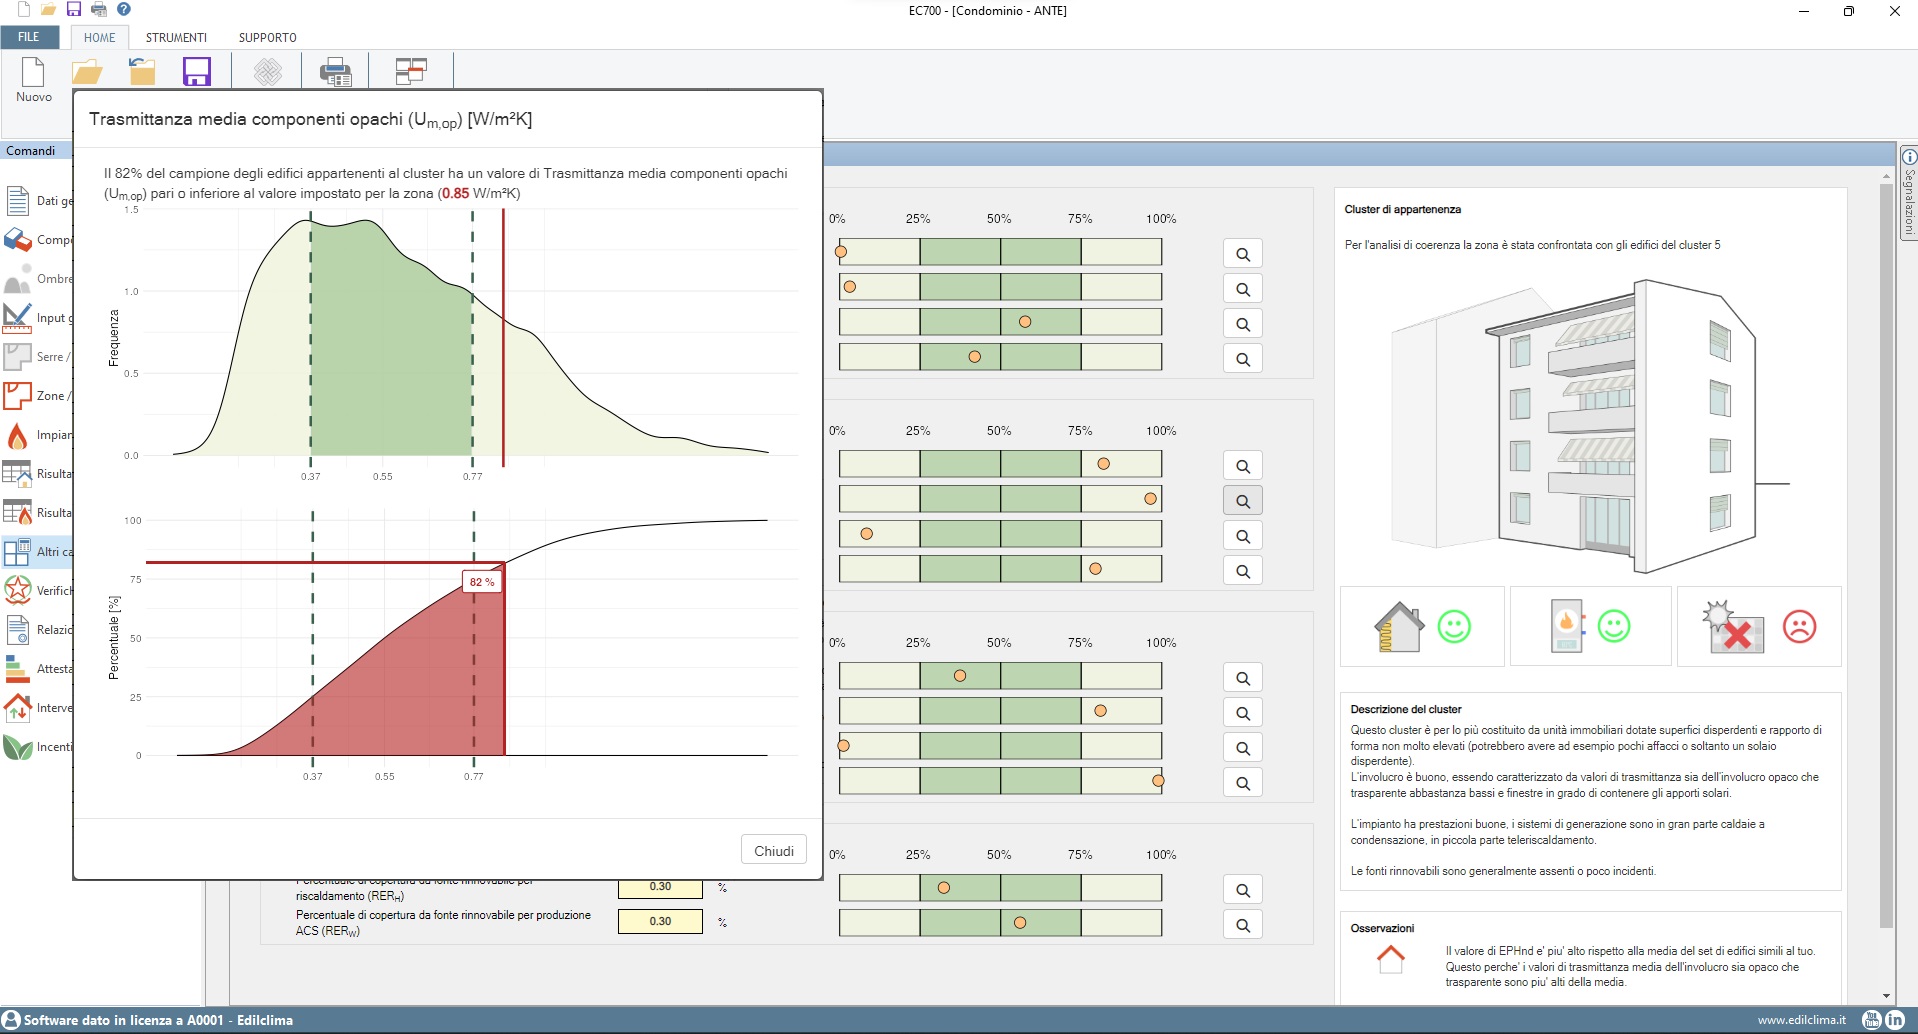Click the Nuovo document icon in the ribbon

(33, 72)
